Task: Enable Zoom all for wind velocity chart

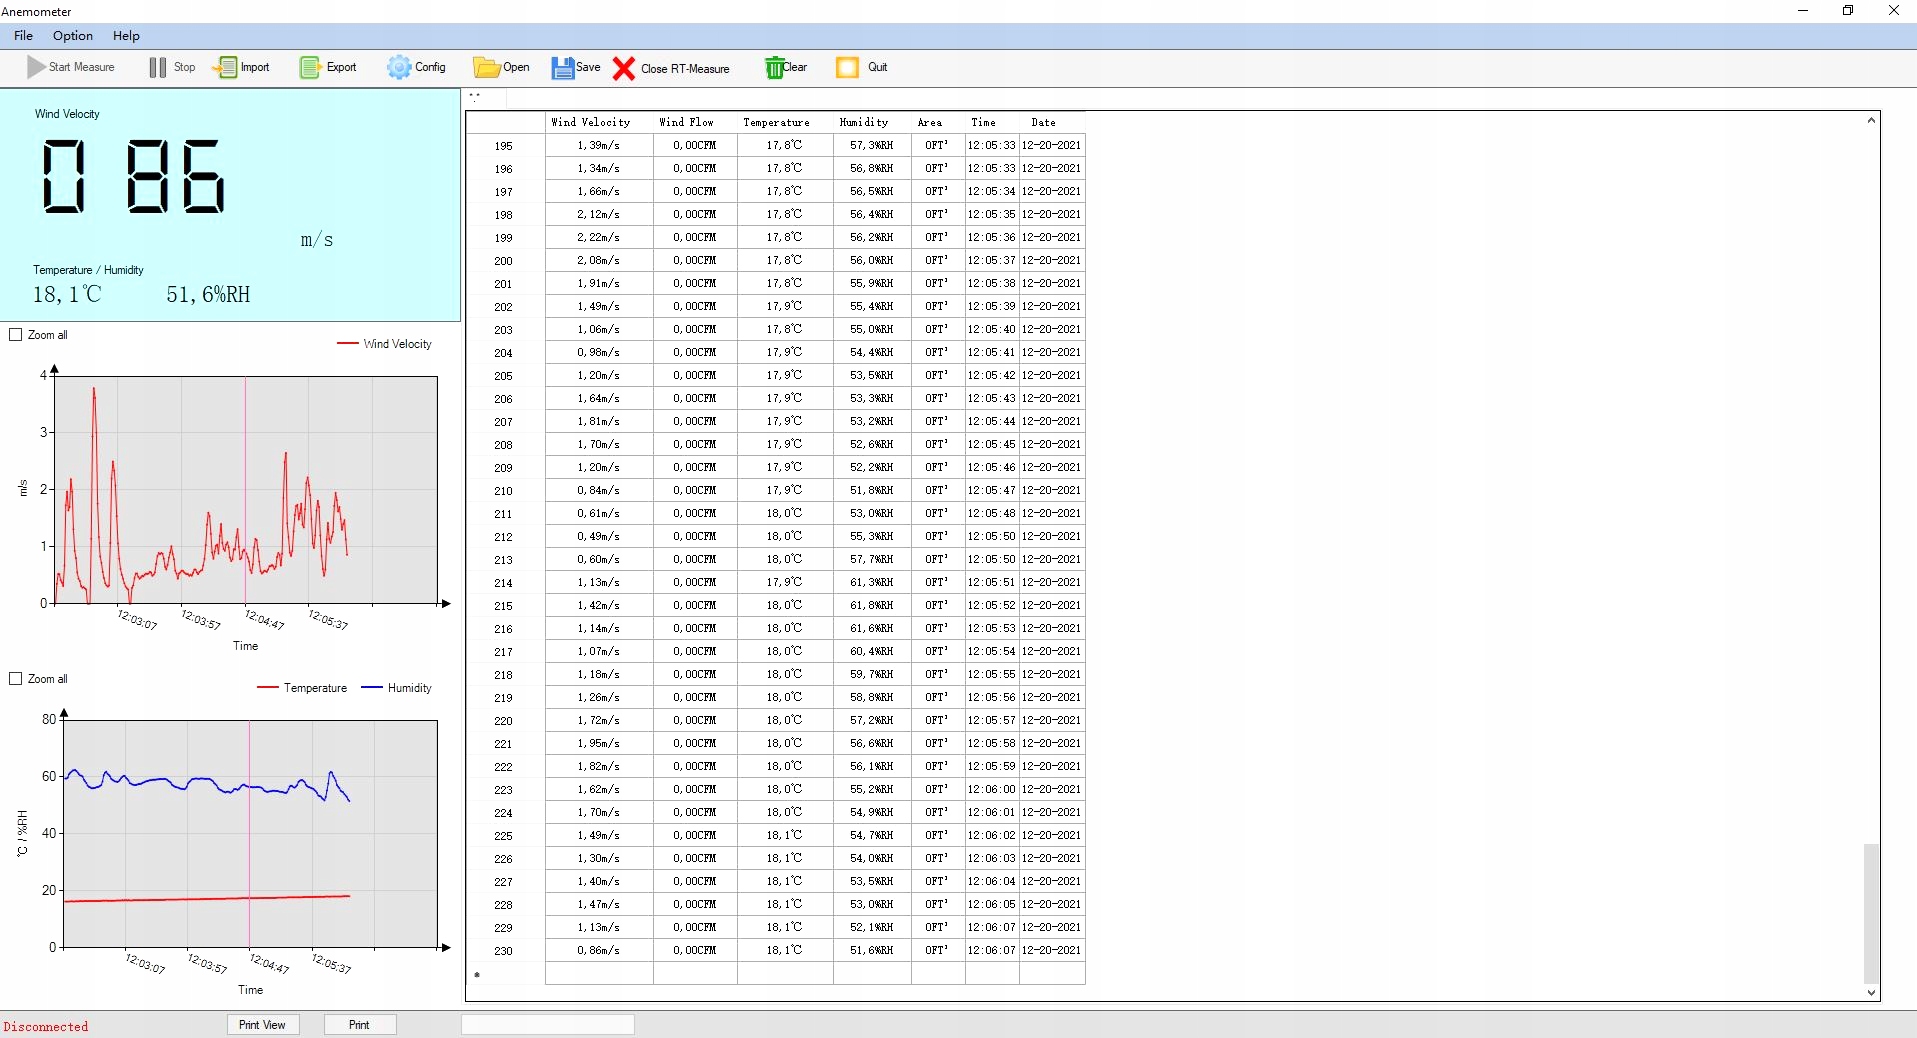Action: [16, 335]
